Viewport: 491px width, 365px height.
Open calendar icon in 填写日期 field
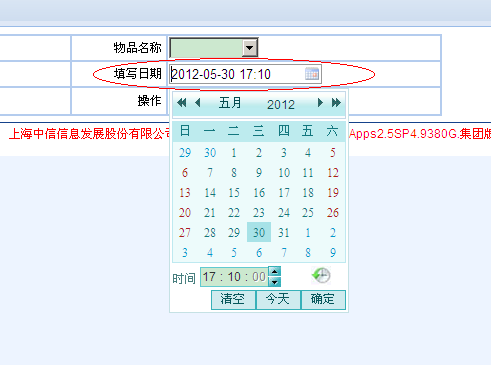pyautogui.click(x=312, y=74)
